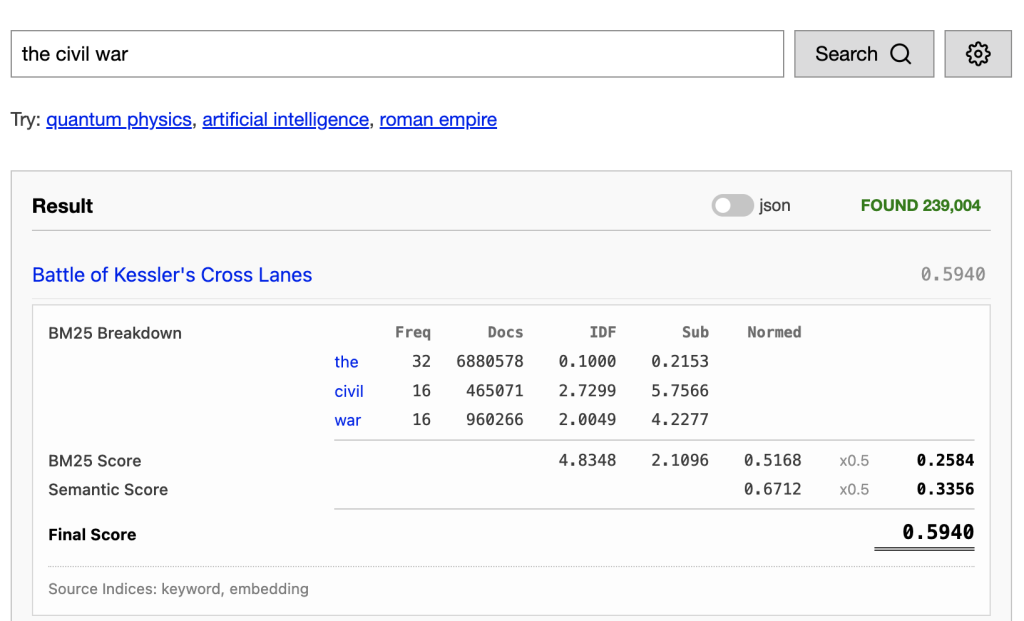Screen dimensions: 1024x621
Task: Select the term 'war' in BM25 breakdown
Action: coord(347,420)
